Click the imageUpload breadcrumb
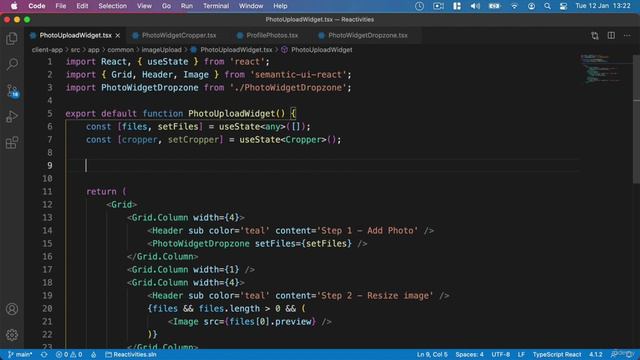The image size is (640, 360). click(162, 50)
